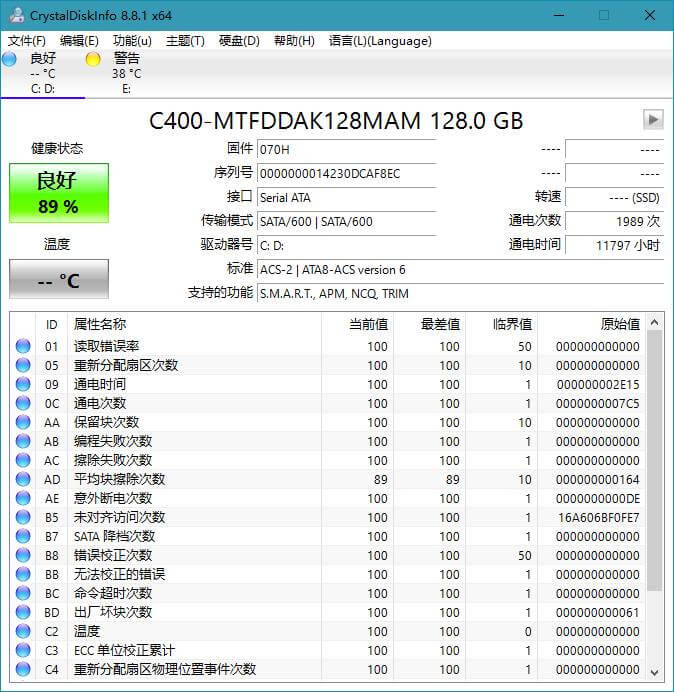The height and width of the screenshot is (692, 674).
Task: Open the 语言(L)(Language) menu
Action: click(380, 41)
